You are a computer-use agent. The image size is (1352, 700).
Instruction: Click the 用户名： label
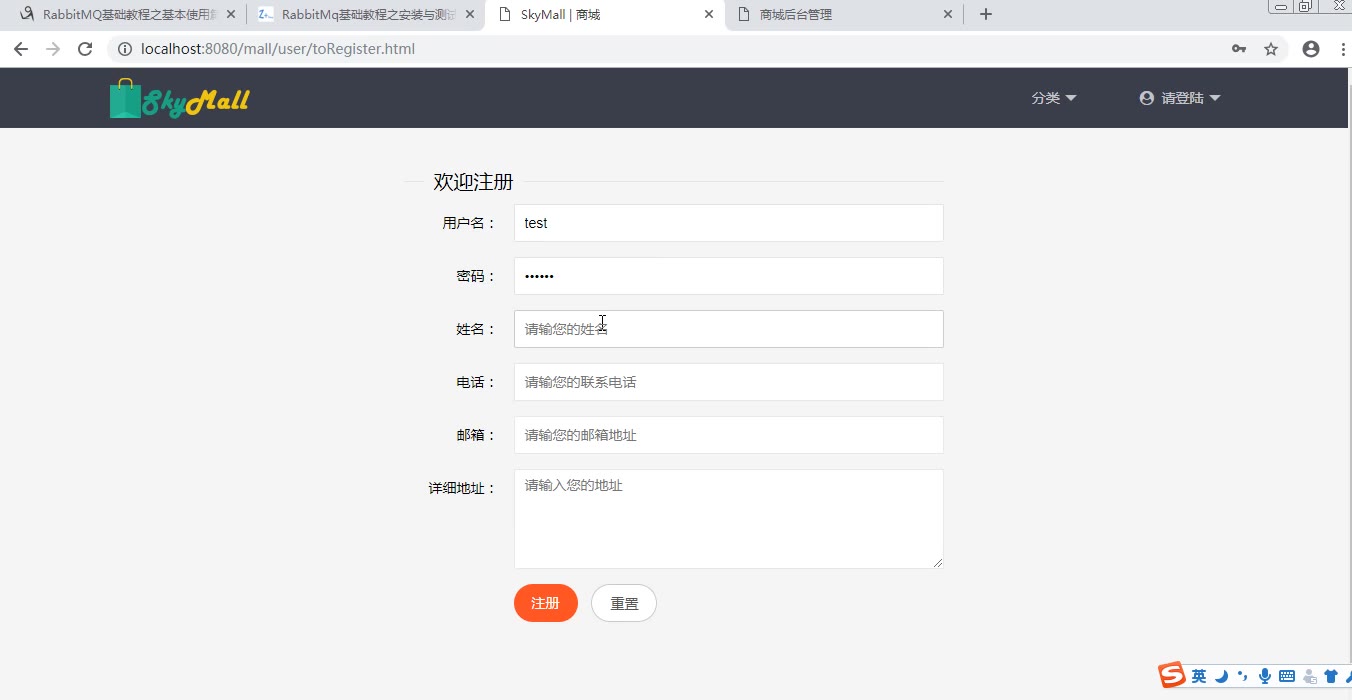(469, 223)
